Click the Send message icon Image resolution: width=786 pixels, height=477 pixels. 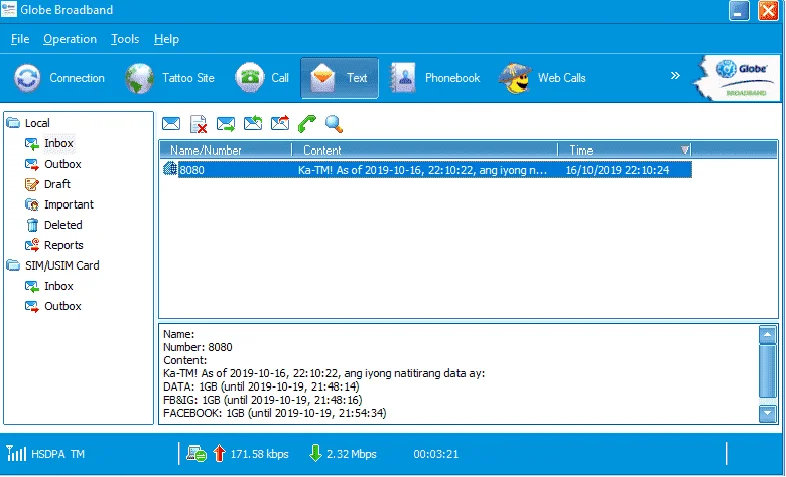point(226,123)
